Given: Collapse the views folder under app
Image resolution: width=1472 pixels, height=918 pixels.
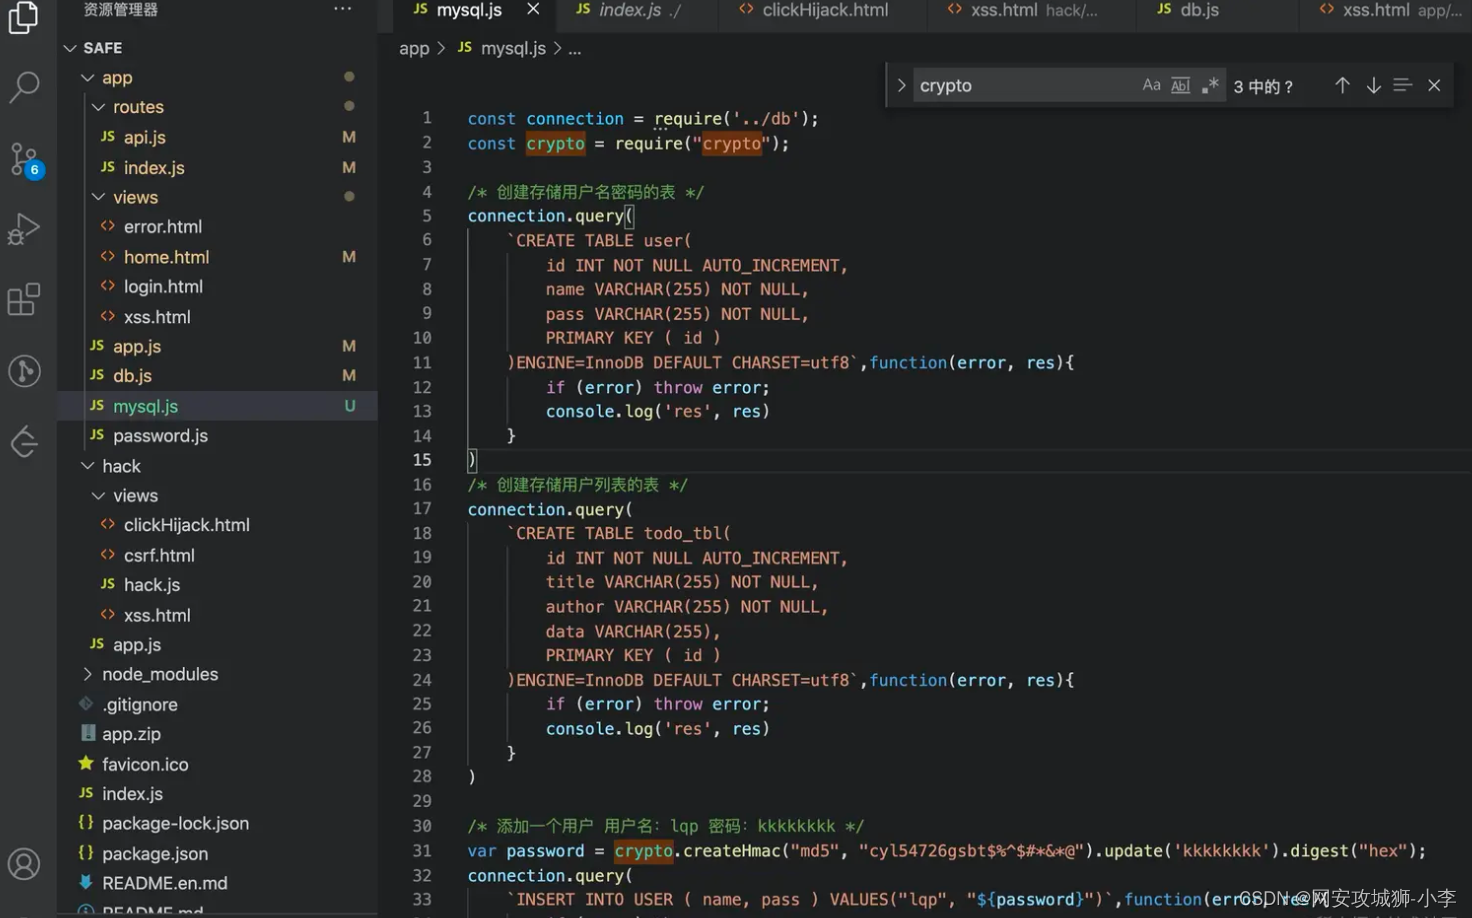Looking at the screenshot, I should (x=98, y=197).
